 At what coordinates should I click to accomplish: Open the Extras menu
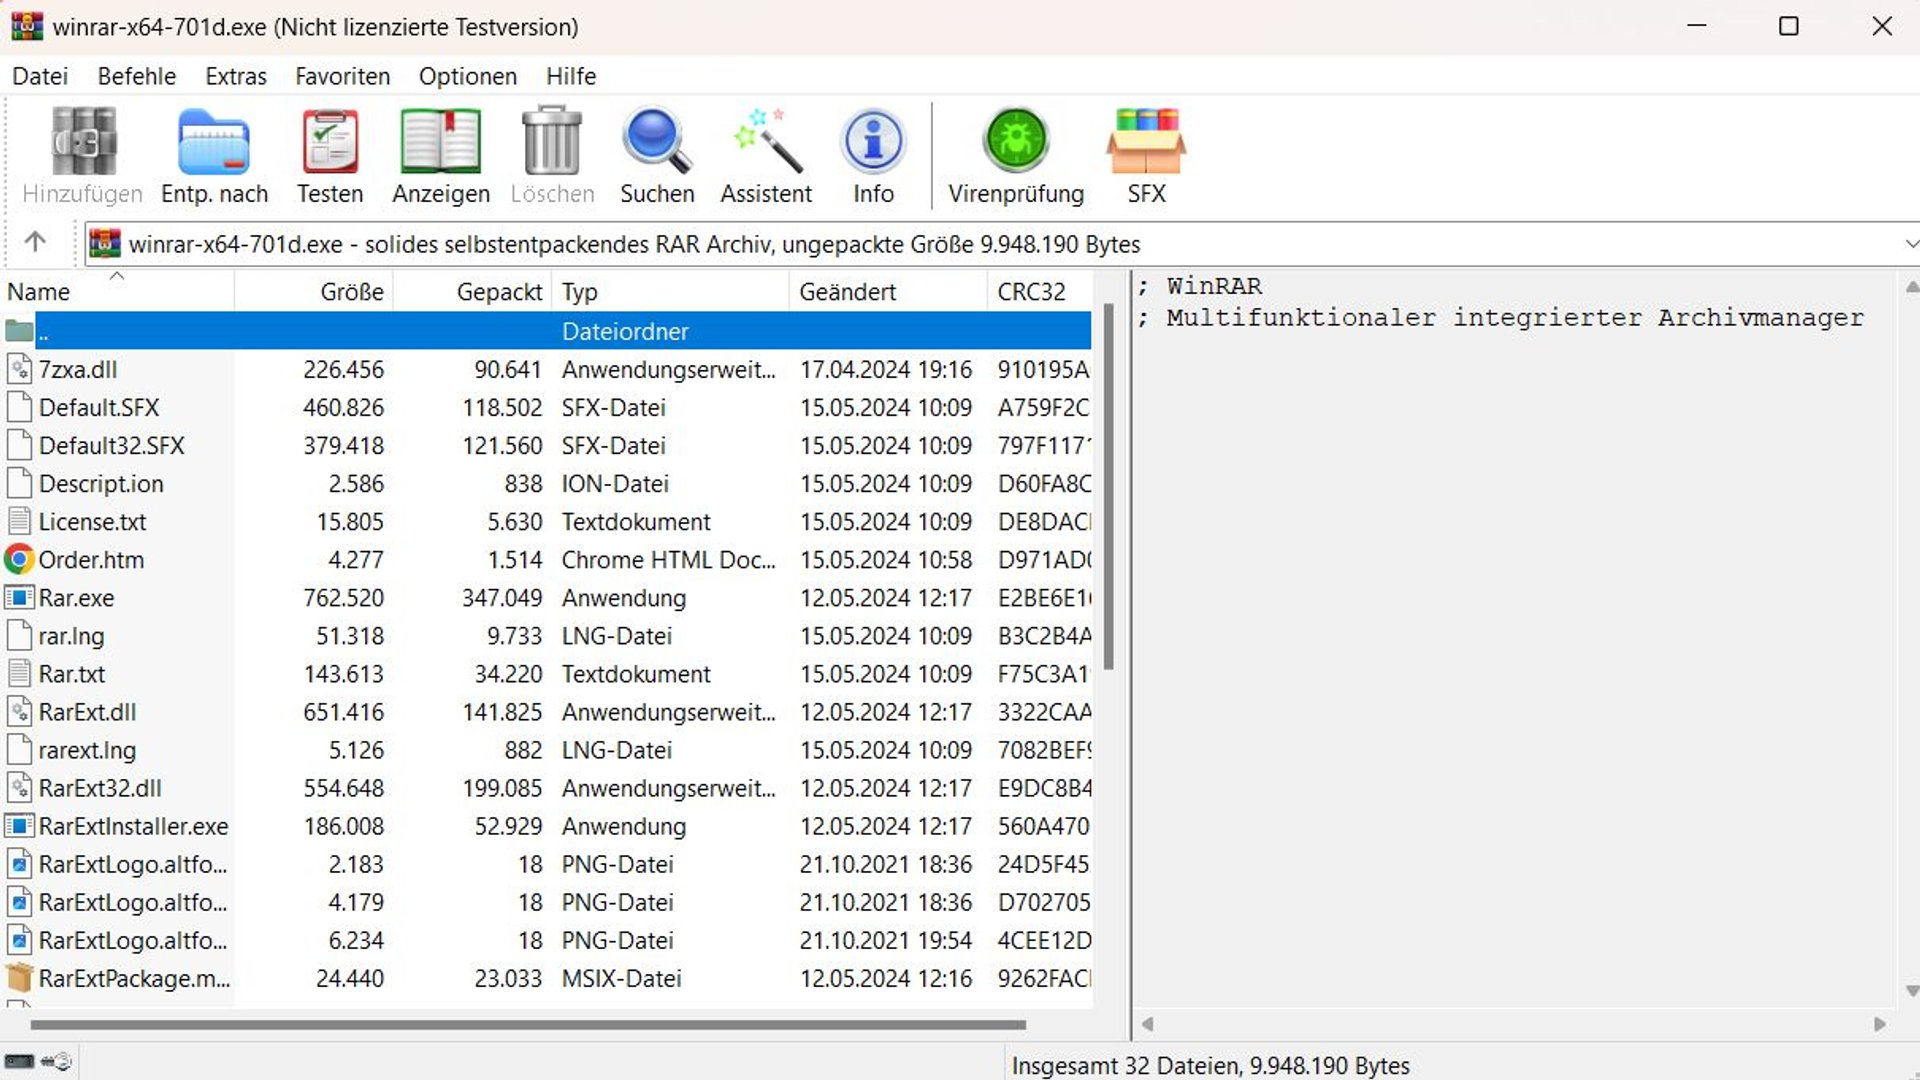[235, 76]
